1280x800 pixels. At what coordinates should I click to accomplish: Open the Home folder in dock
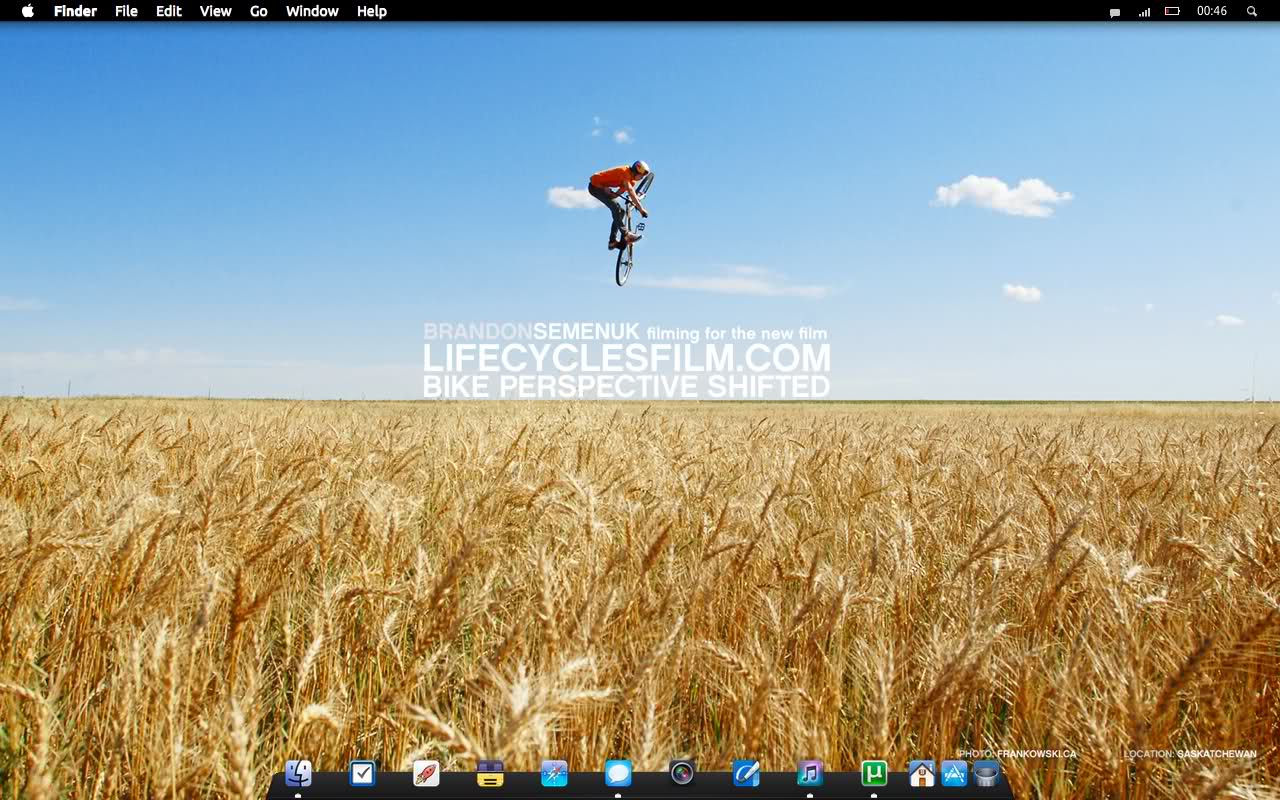tap(922, 773)
